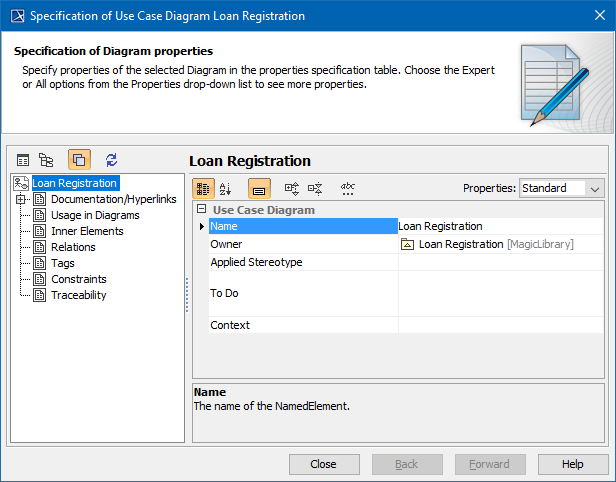Click the Name value Loan Registration field
The width and height of the screenshot is (616, 482).
coord(500,226)
